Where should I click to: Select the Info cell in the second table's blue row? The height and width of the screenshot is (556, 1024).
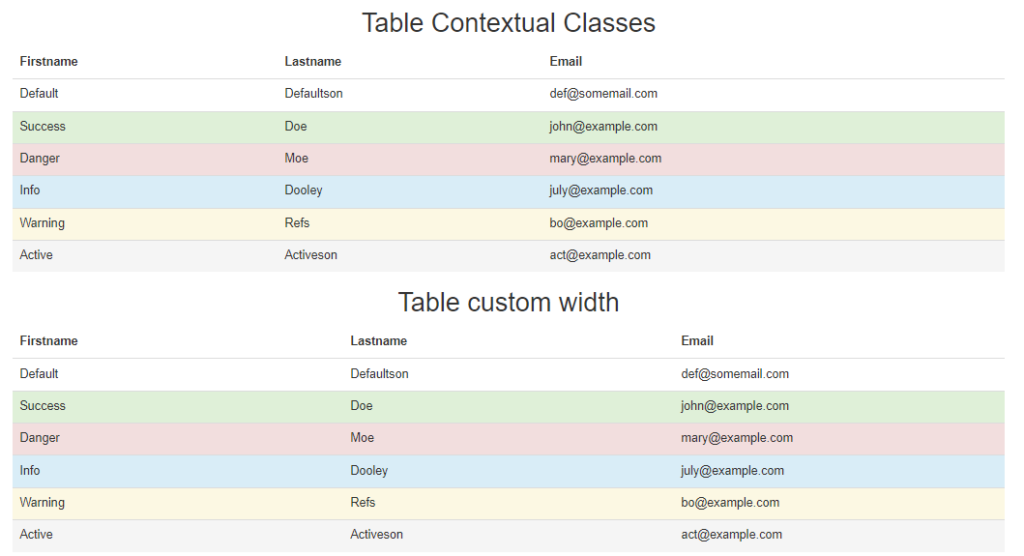pos(29,470)
